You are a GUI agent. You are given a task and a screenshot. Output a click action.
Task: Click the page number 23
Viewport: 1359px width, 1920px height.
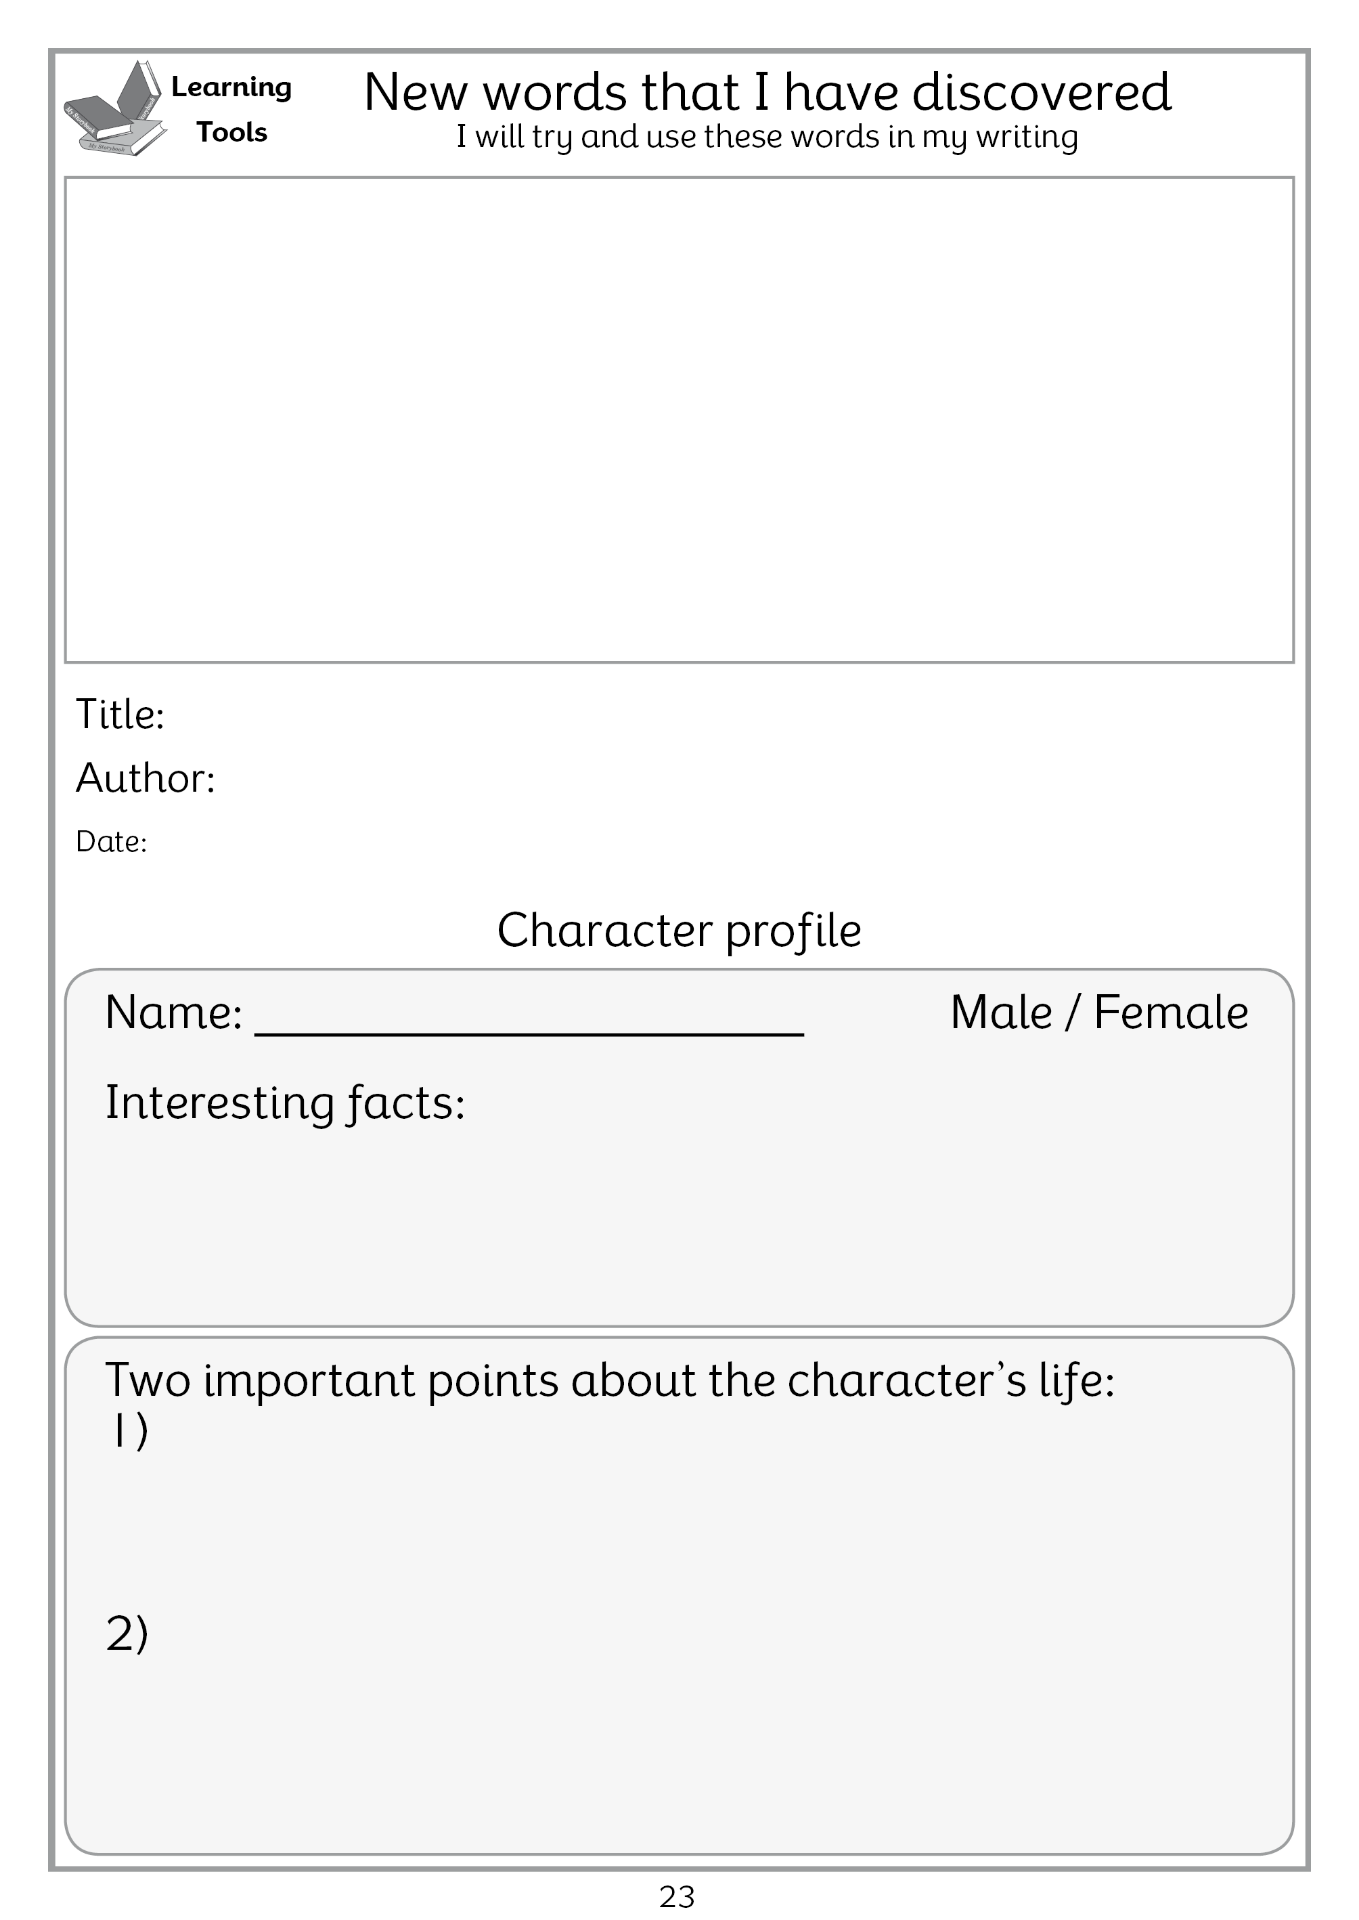tap(677, 1896)
